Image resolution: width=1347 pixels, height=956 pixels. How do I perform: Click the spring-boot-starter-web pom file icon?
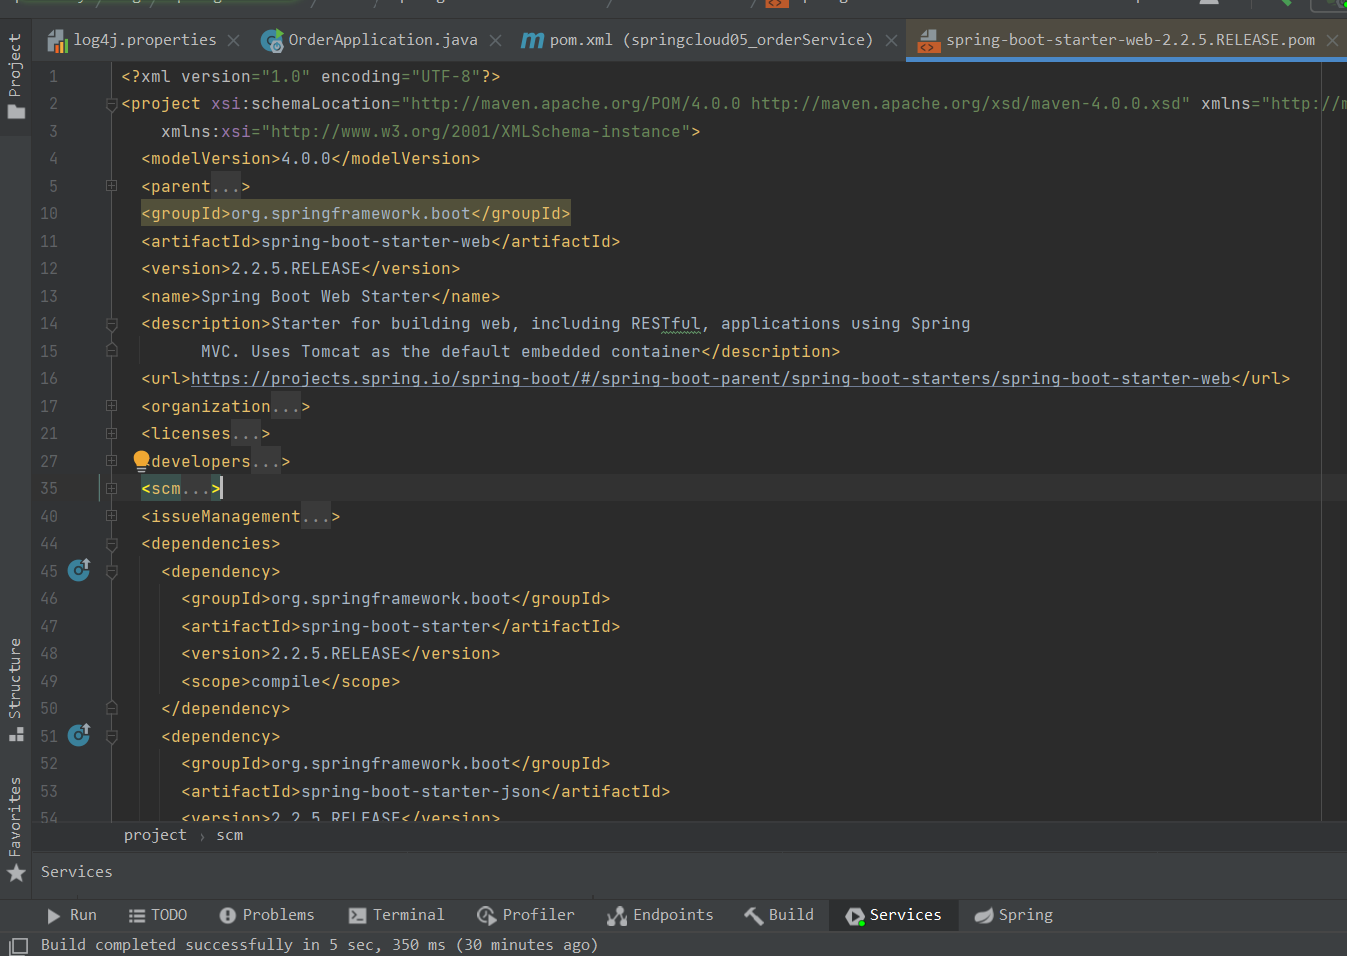(928, 40)
